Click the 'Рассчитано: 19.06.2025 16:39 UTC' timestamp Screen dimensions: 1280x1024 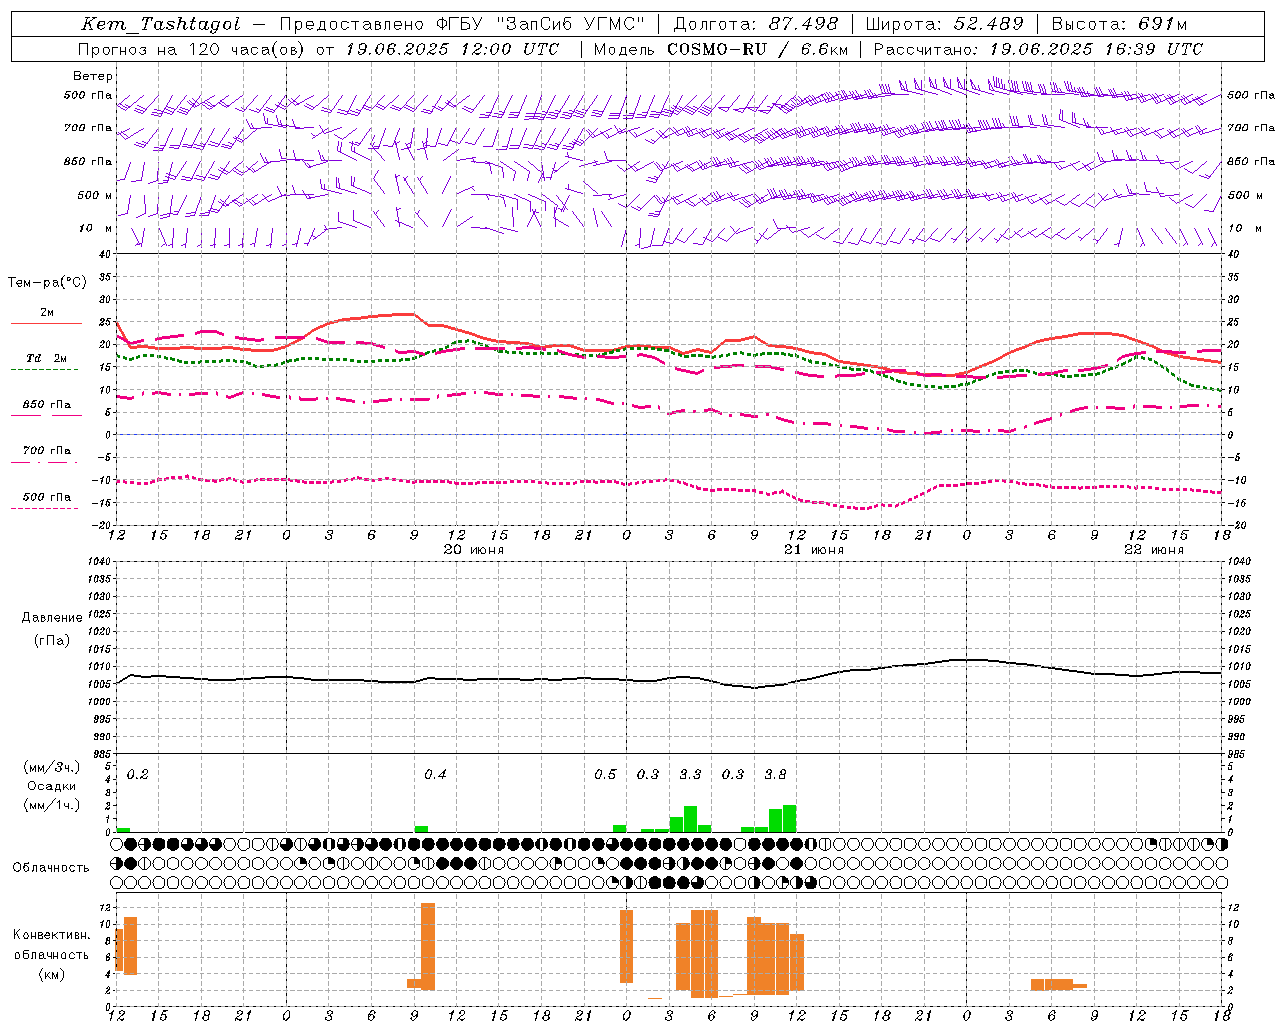[x=1038, y=49]
